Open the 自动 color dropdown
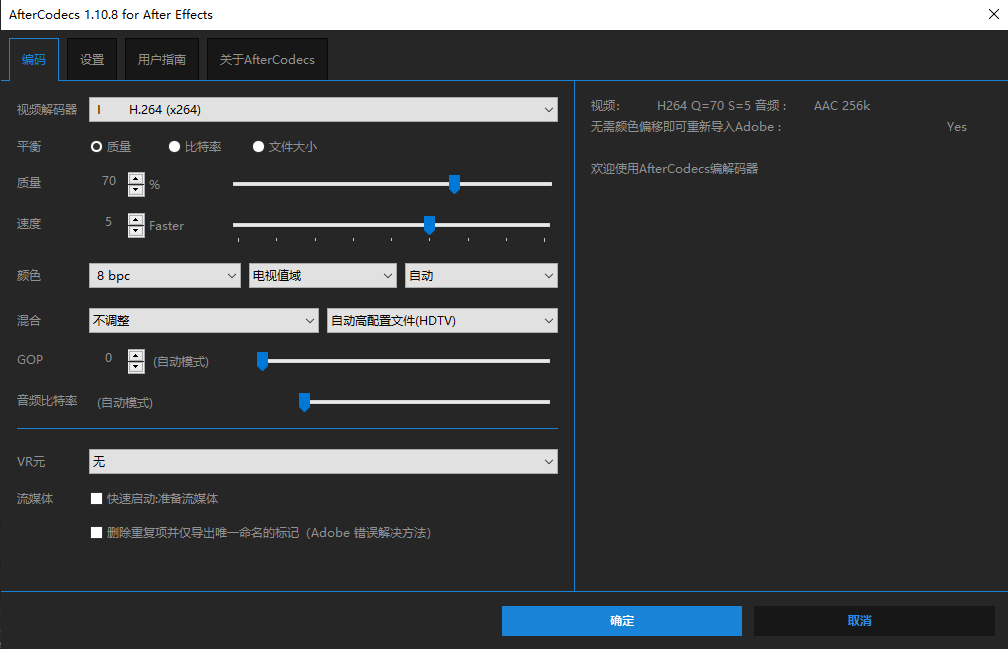 coord(481,276)
